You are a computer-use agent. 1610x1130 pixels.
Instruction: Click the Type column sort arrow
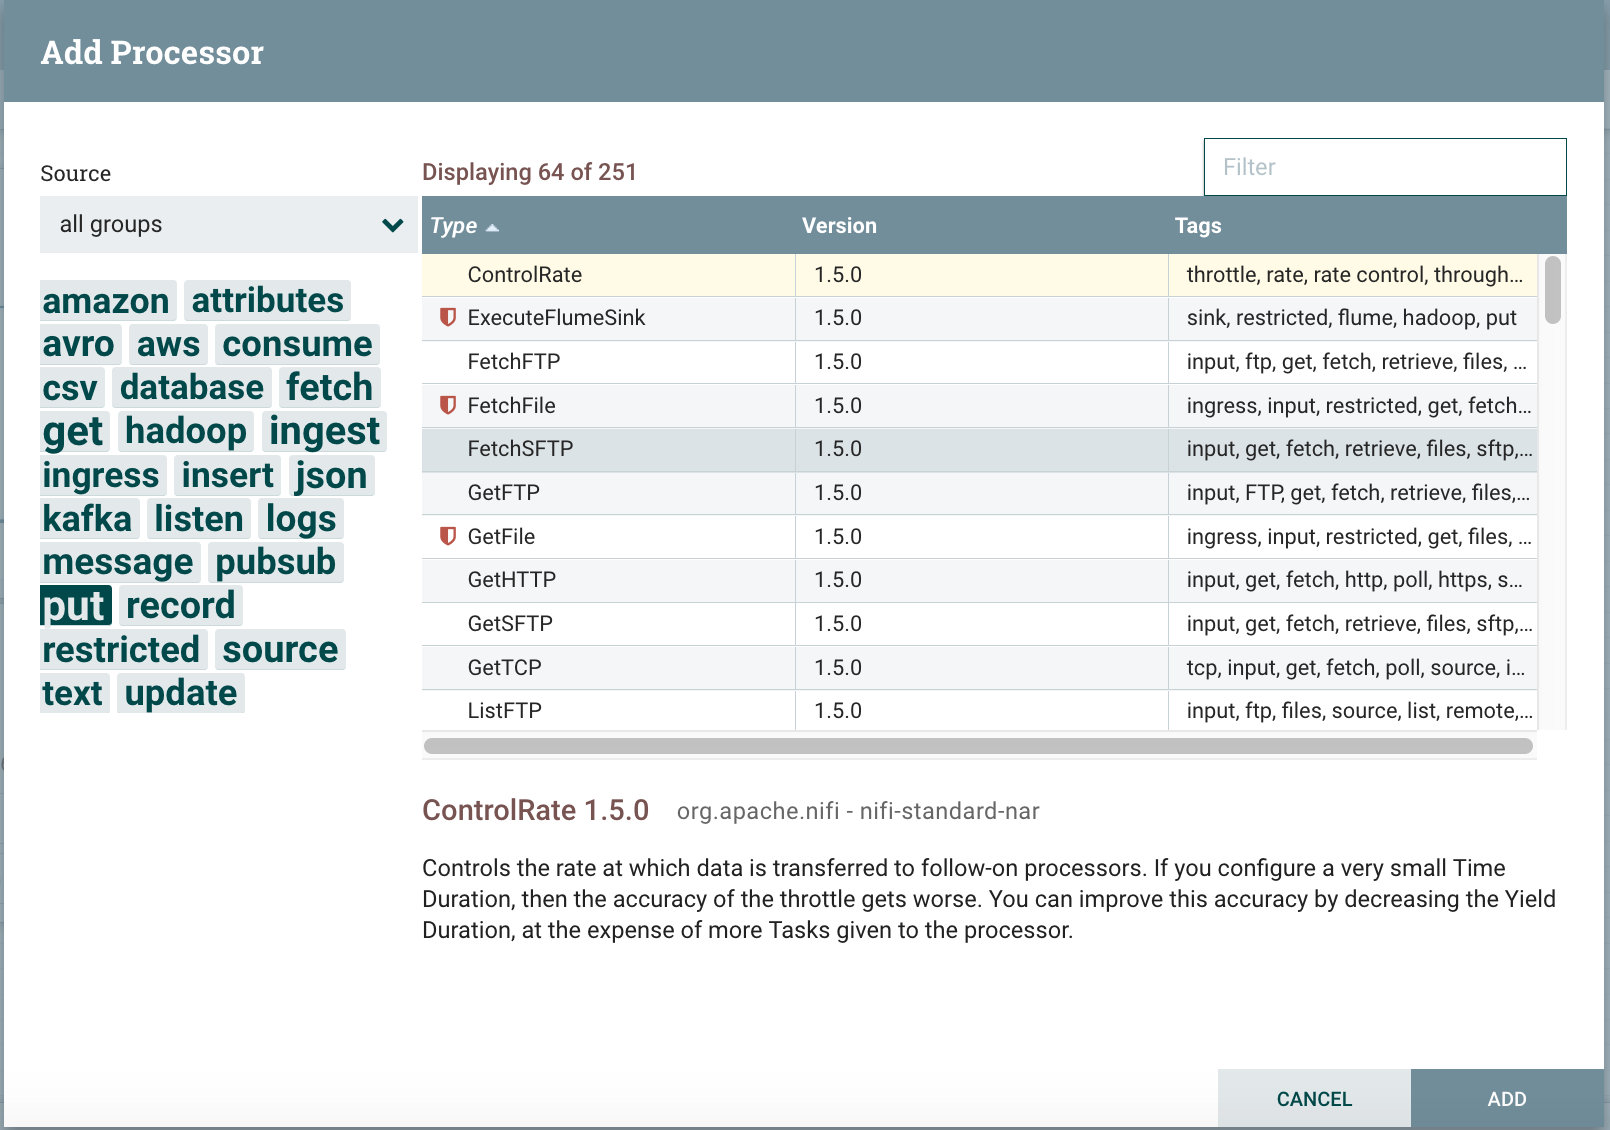click(x=492, y=228)
